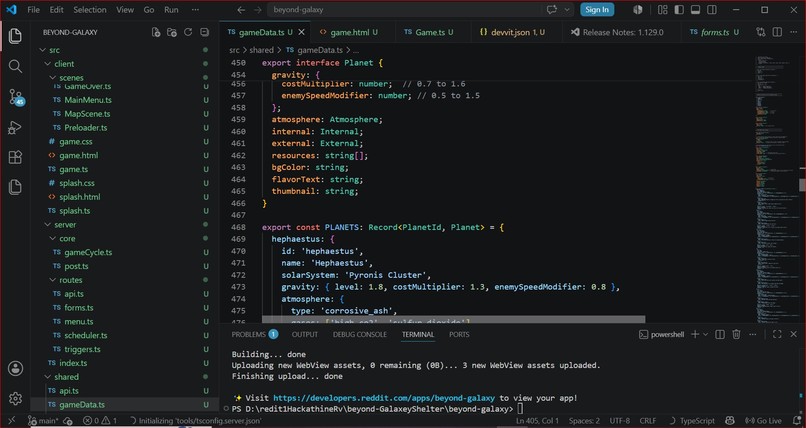Switch to the PROBLEMS panel tab

[x=255, y=334]
